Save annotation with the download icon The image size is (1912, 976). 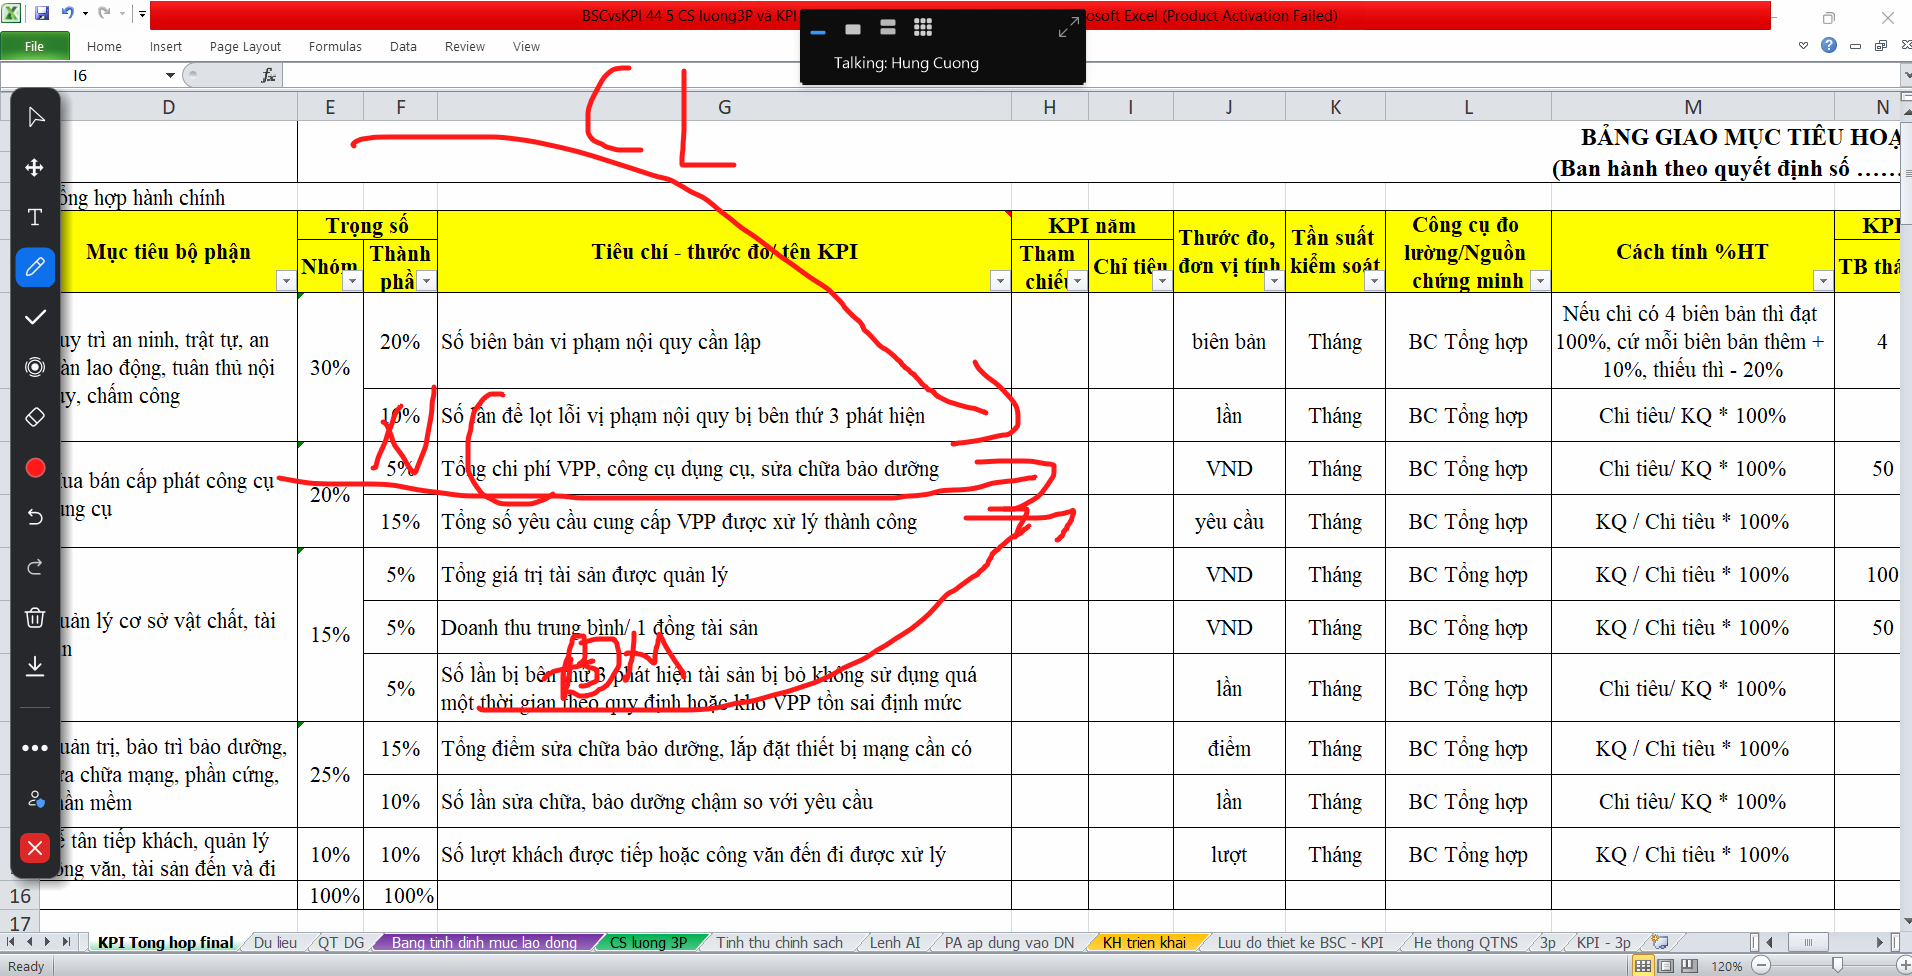click(x=35, y=666)
